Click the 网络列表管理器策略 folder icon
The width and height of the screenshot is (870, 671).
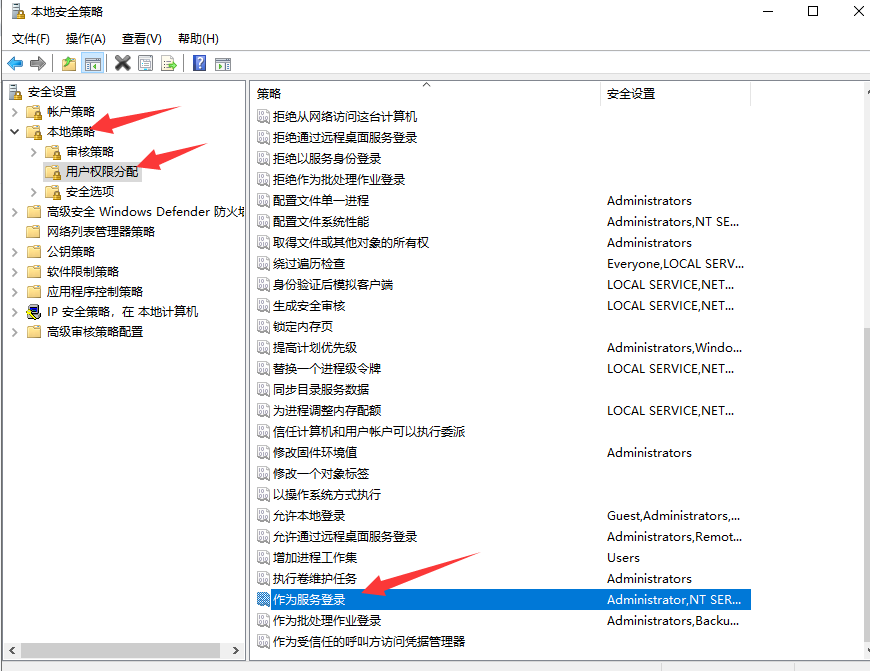34,232
